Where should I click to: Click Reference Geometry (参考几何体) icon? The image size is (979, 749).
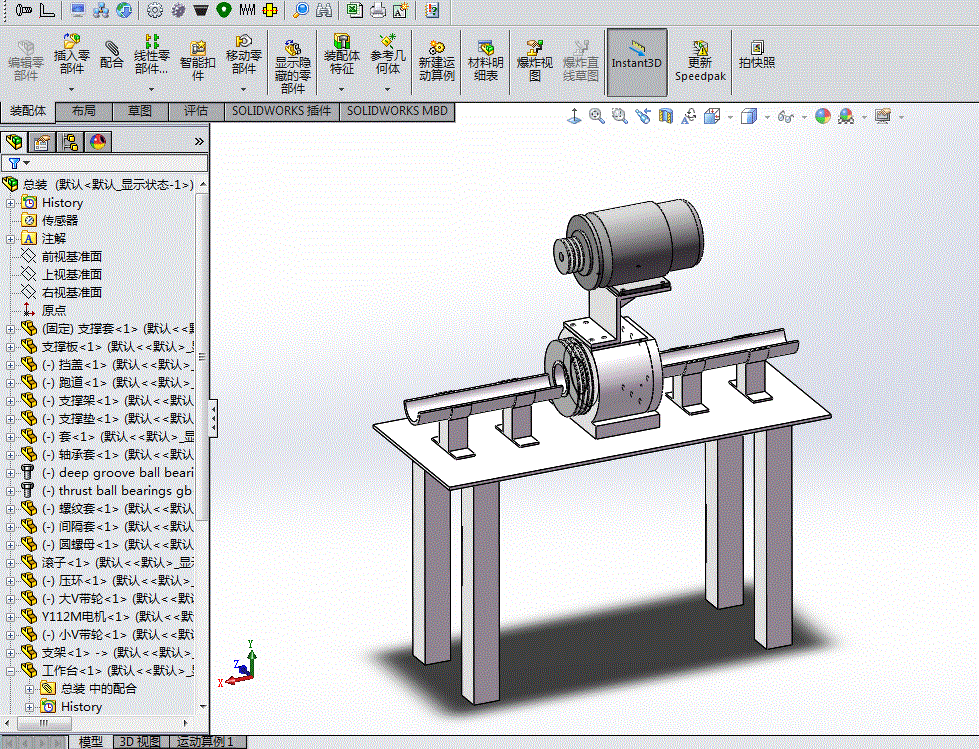click(x=388, y=42)
